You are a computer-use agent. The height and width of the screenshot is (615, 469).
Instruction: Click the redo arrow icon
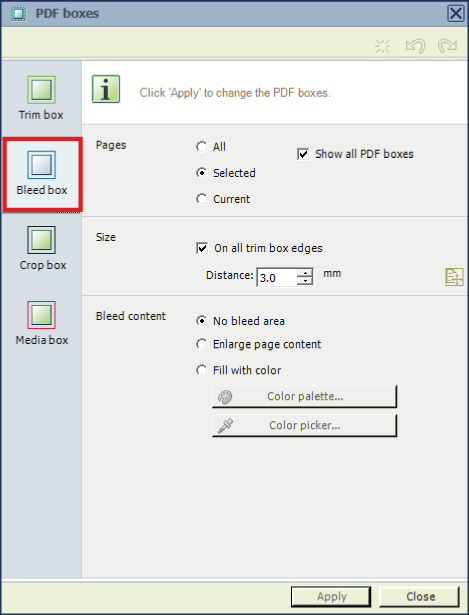point(447,46)
